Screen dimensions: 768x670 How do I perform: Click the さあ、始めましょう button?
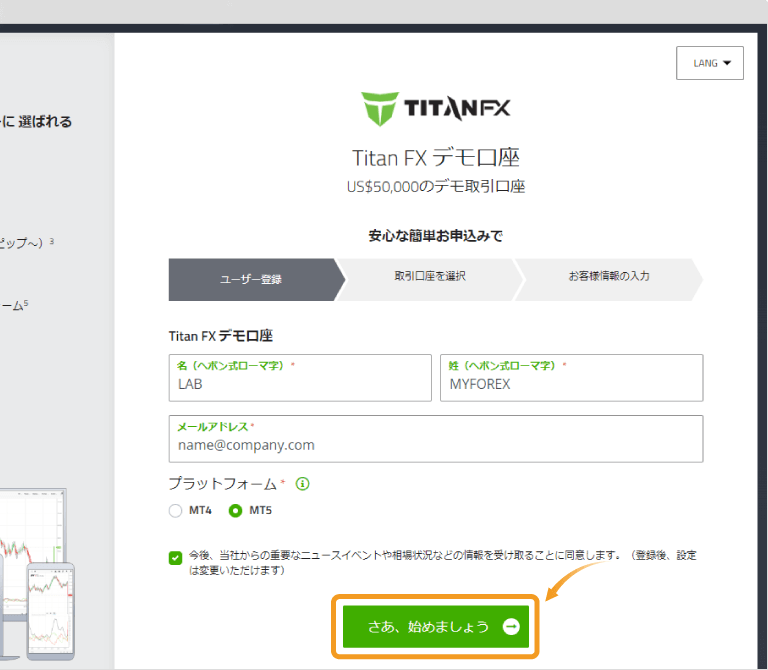[x=435, y=626]
